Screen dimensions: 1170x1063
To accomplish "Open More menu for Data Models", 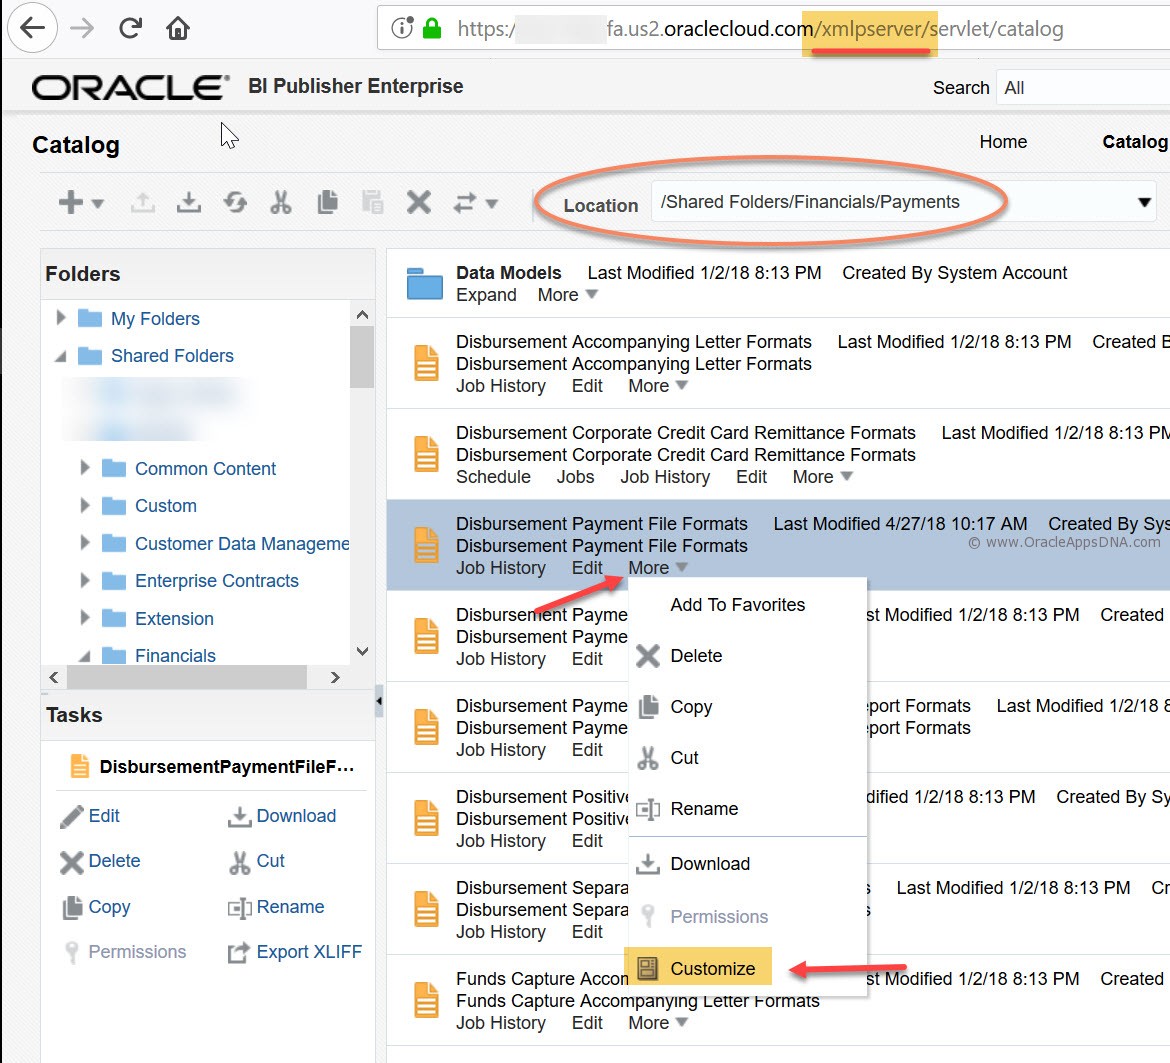I will (567, 295).
